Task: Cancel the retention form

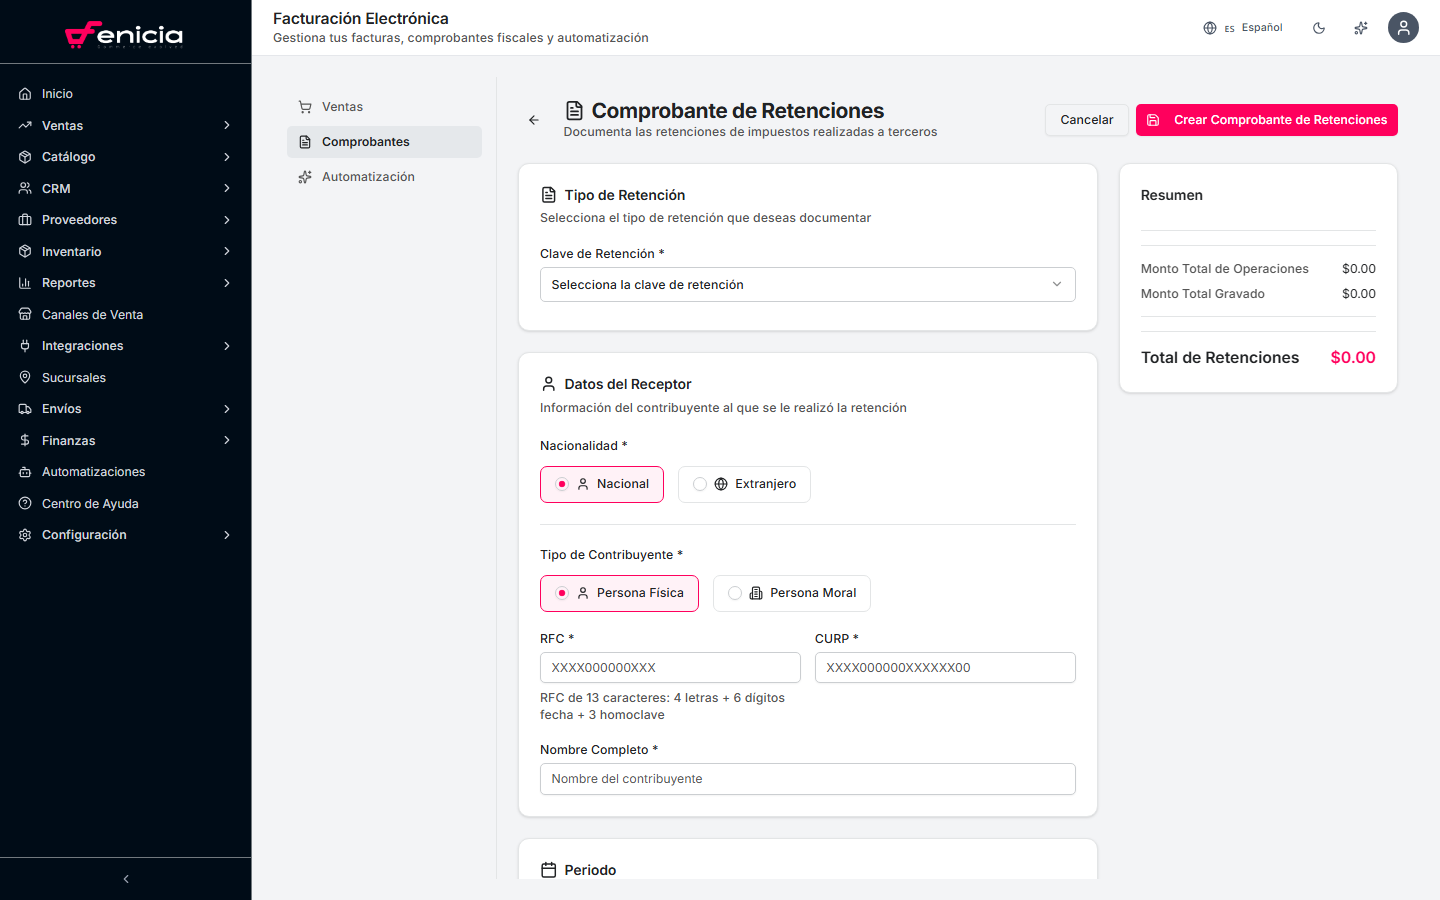Action: point(1086,119)
